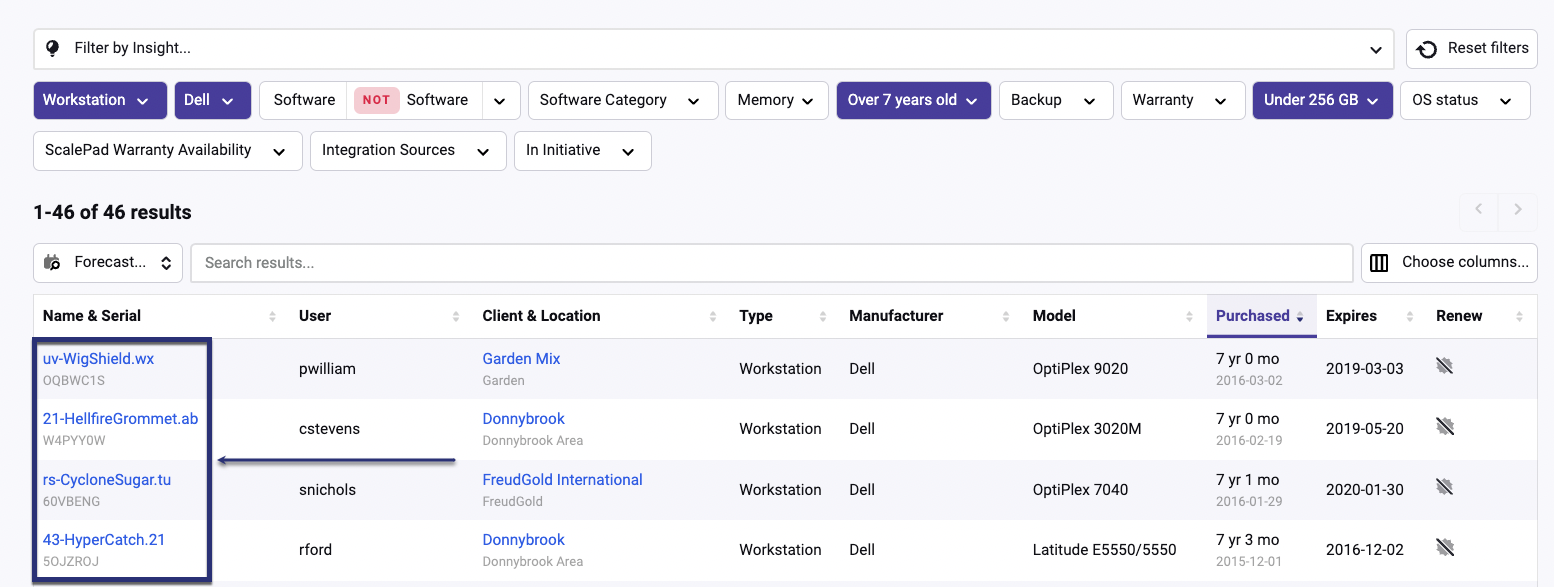Click the lightbulb insight icon
Viewport: 1554px width, 587px height.
coord(53,48)
